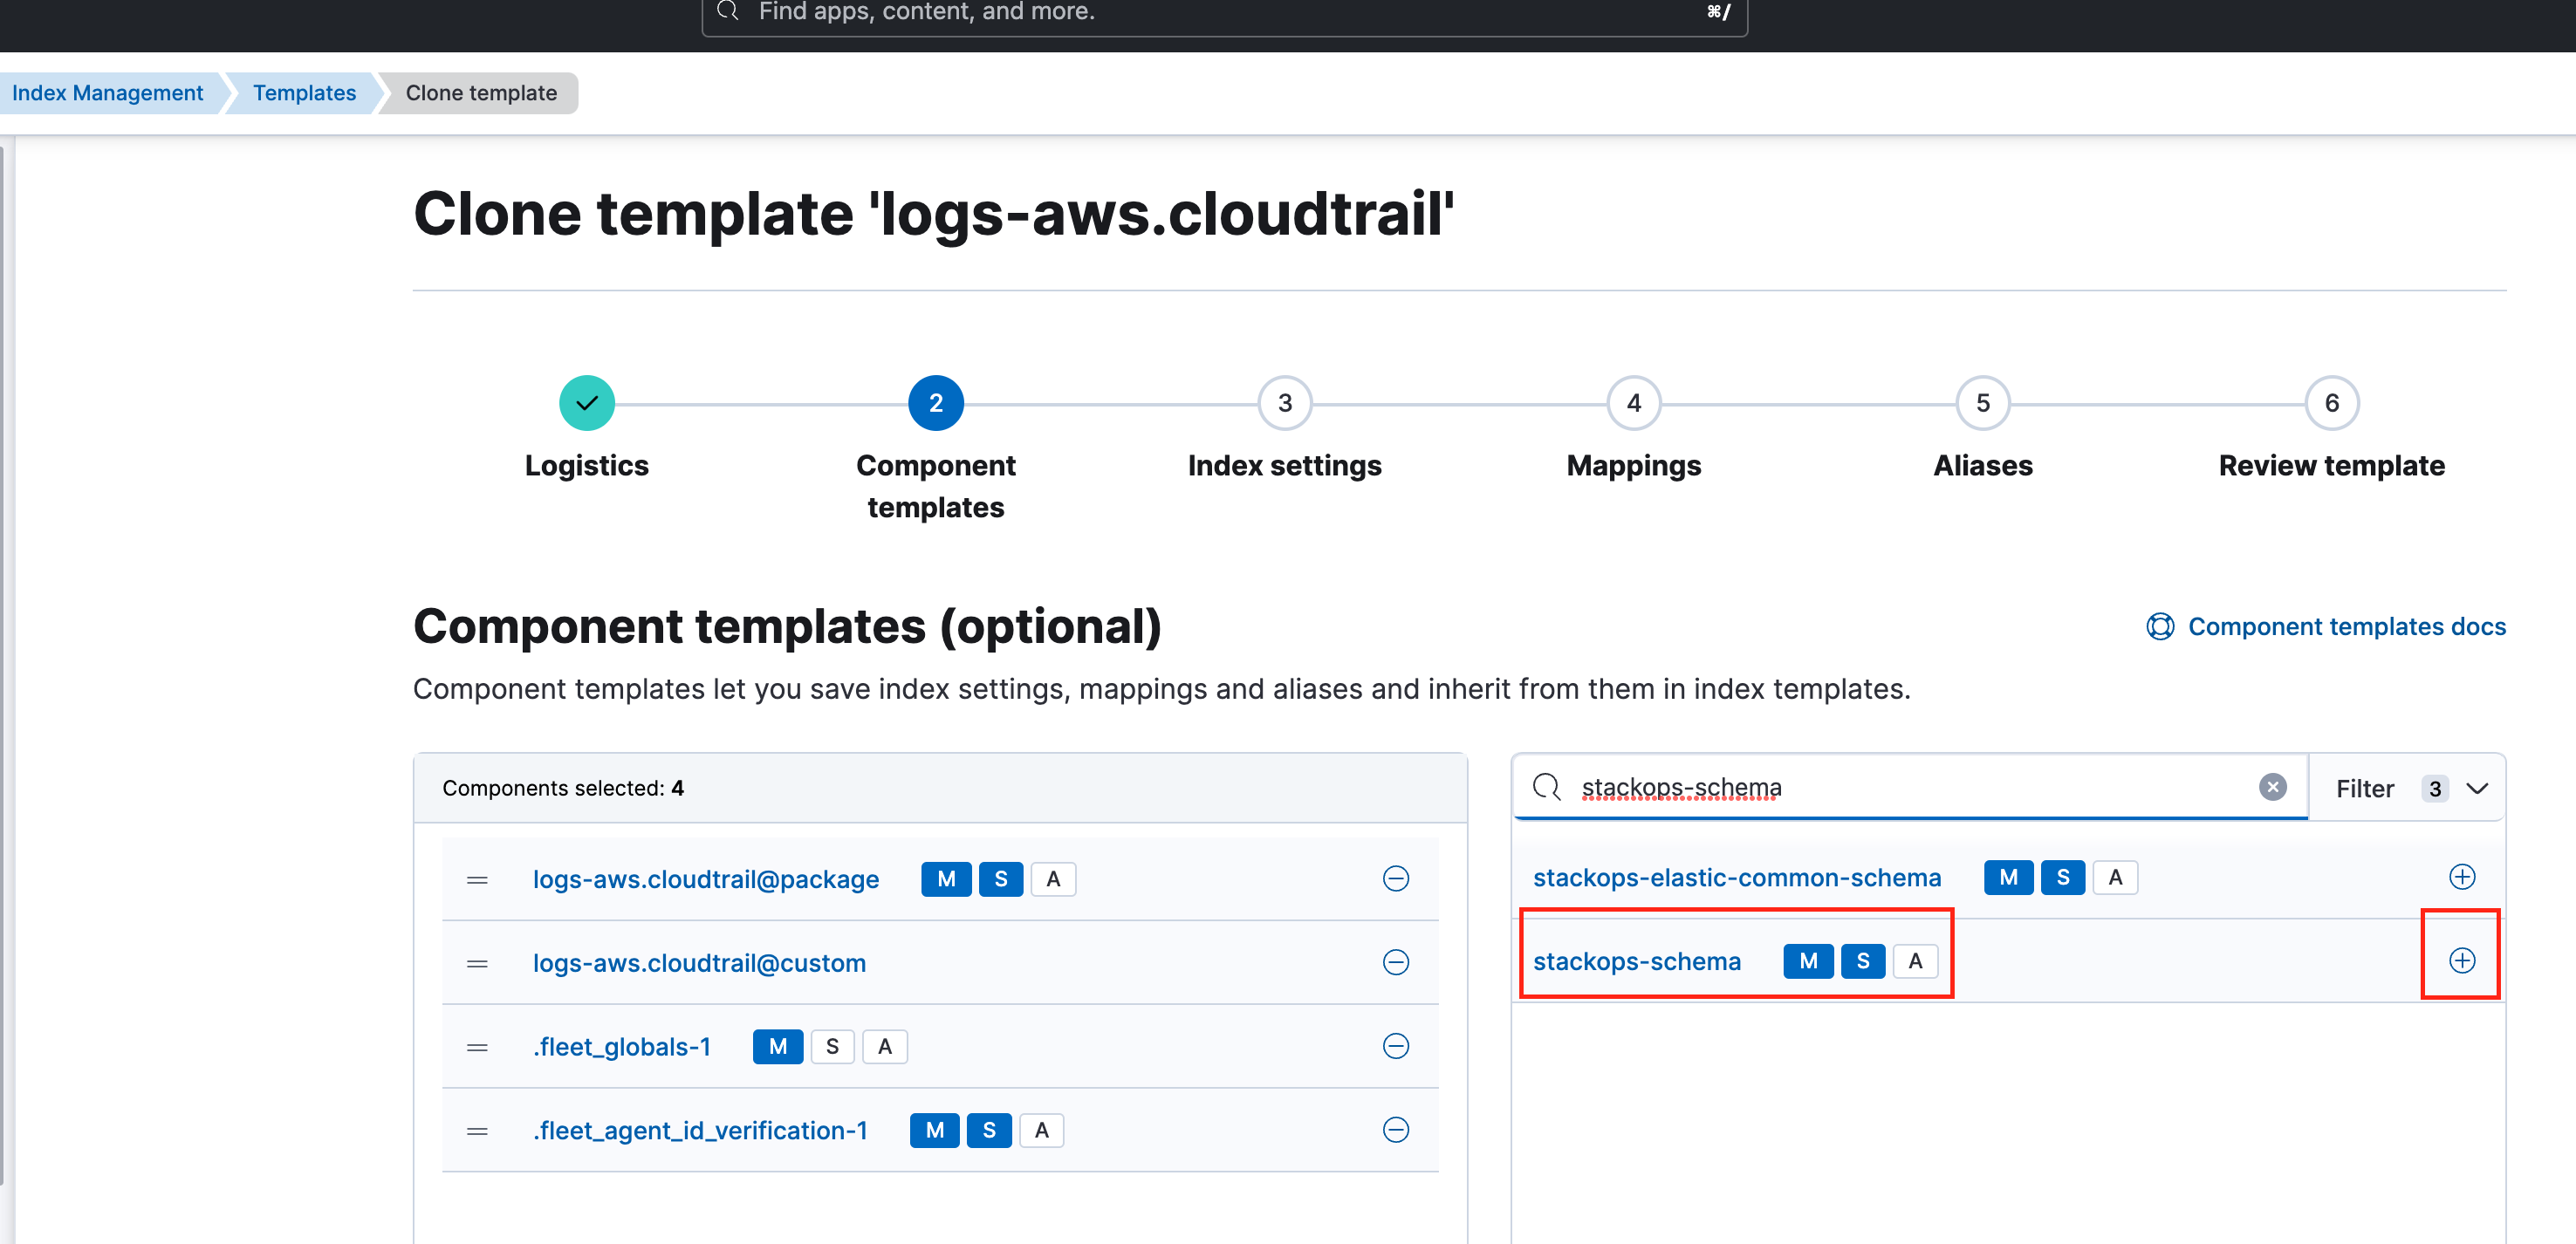Toggle the M badge on stackops-schema
This screenshot has height=1244, width=2576.
coord(1808,961)
